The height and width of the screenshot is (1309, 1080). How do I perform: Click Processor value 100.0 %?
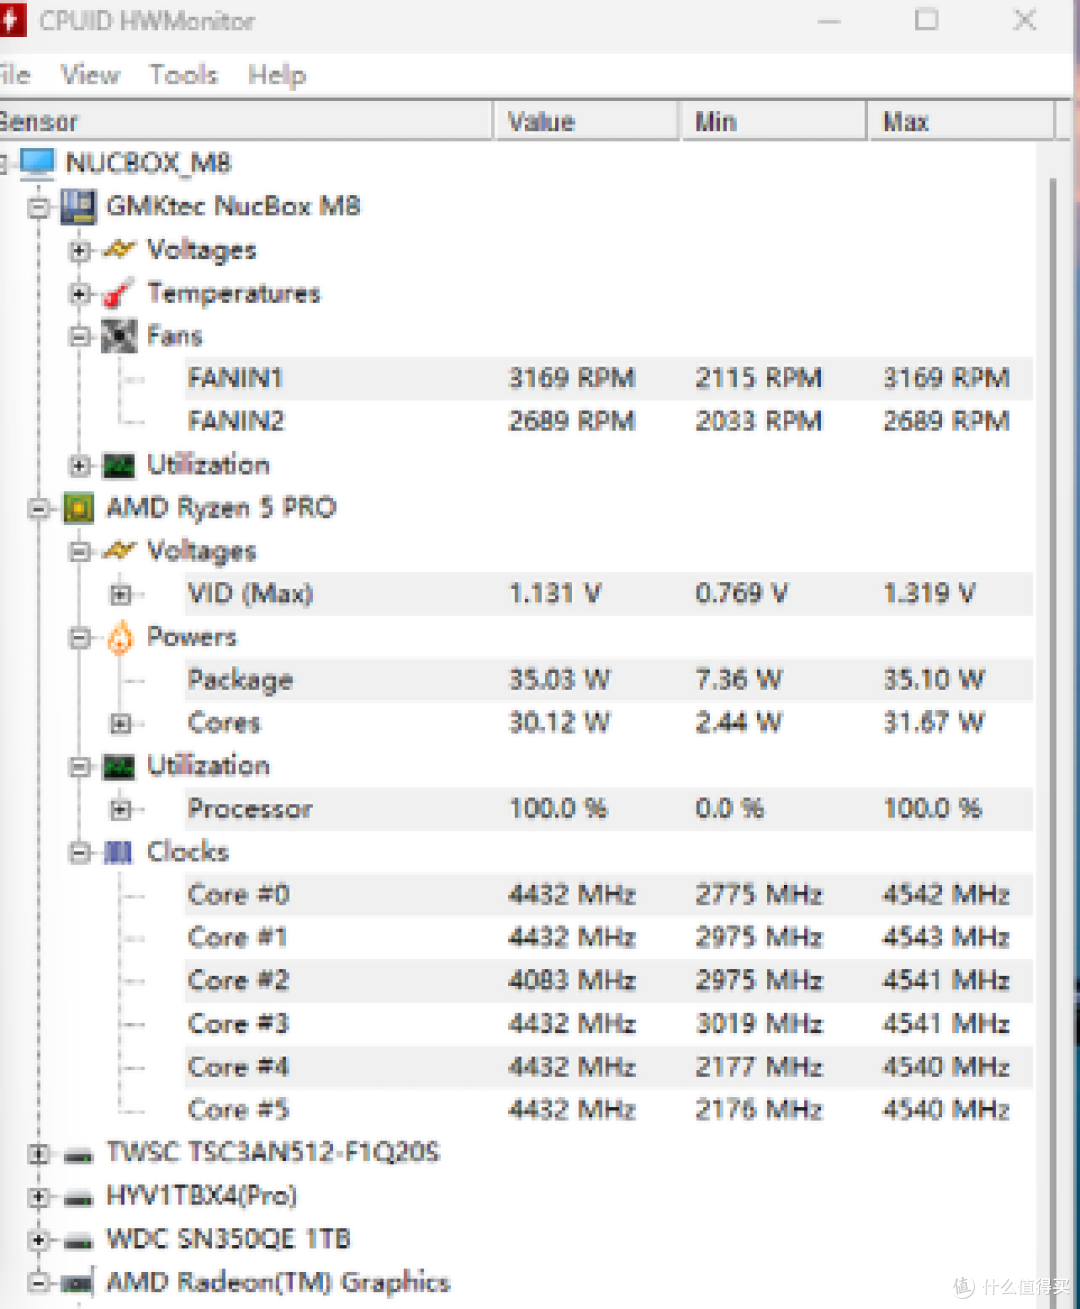558,809
